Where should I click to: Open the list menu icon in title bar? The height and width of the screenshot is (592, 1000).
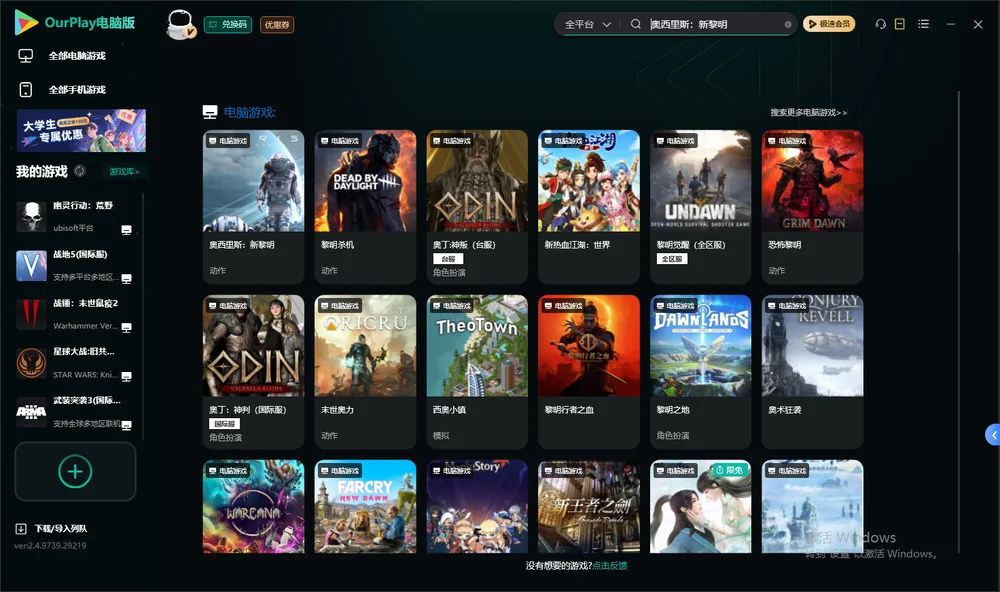click(923, 24)
